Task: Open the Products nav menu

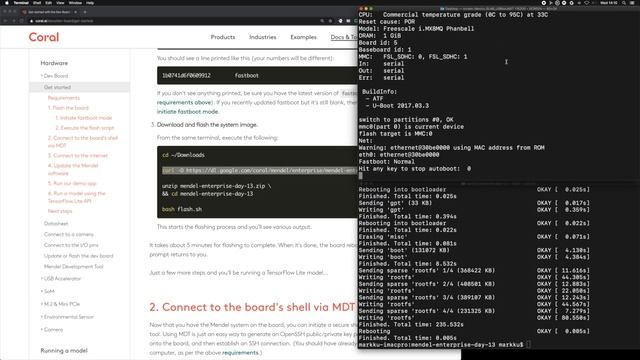Action: pos(223,37)
